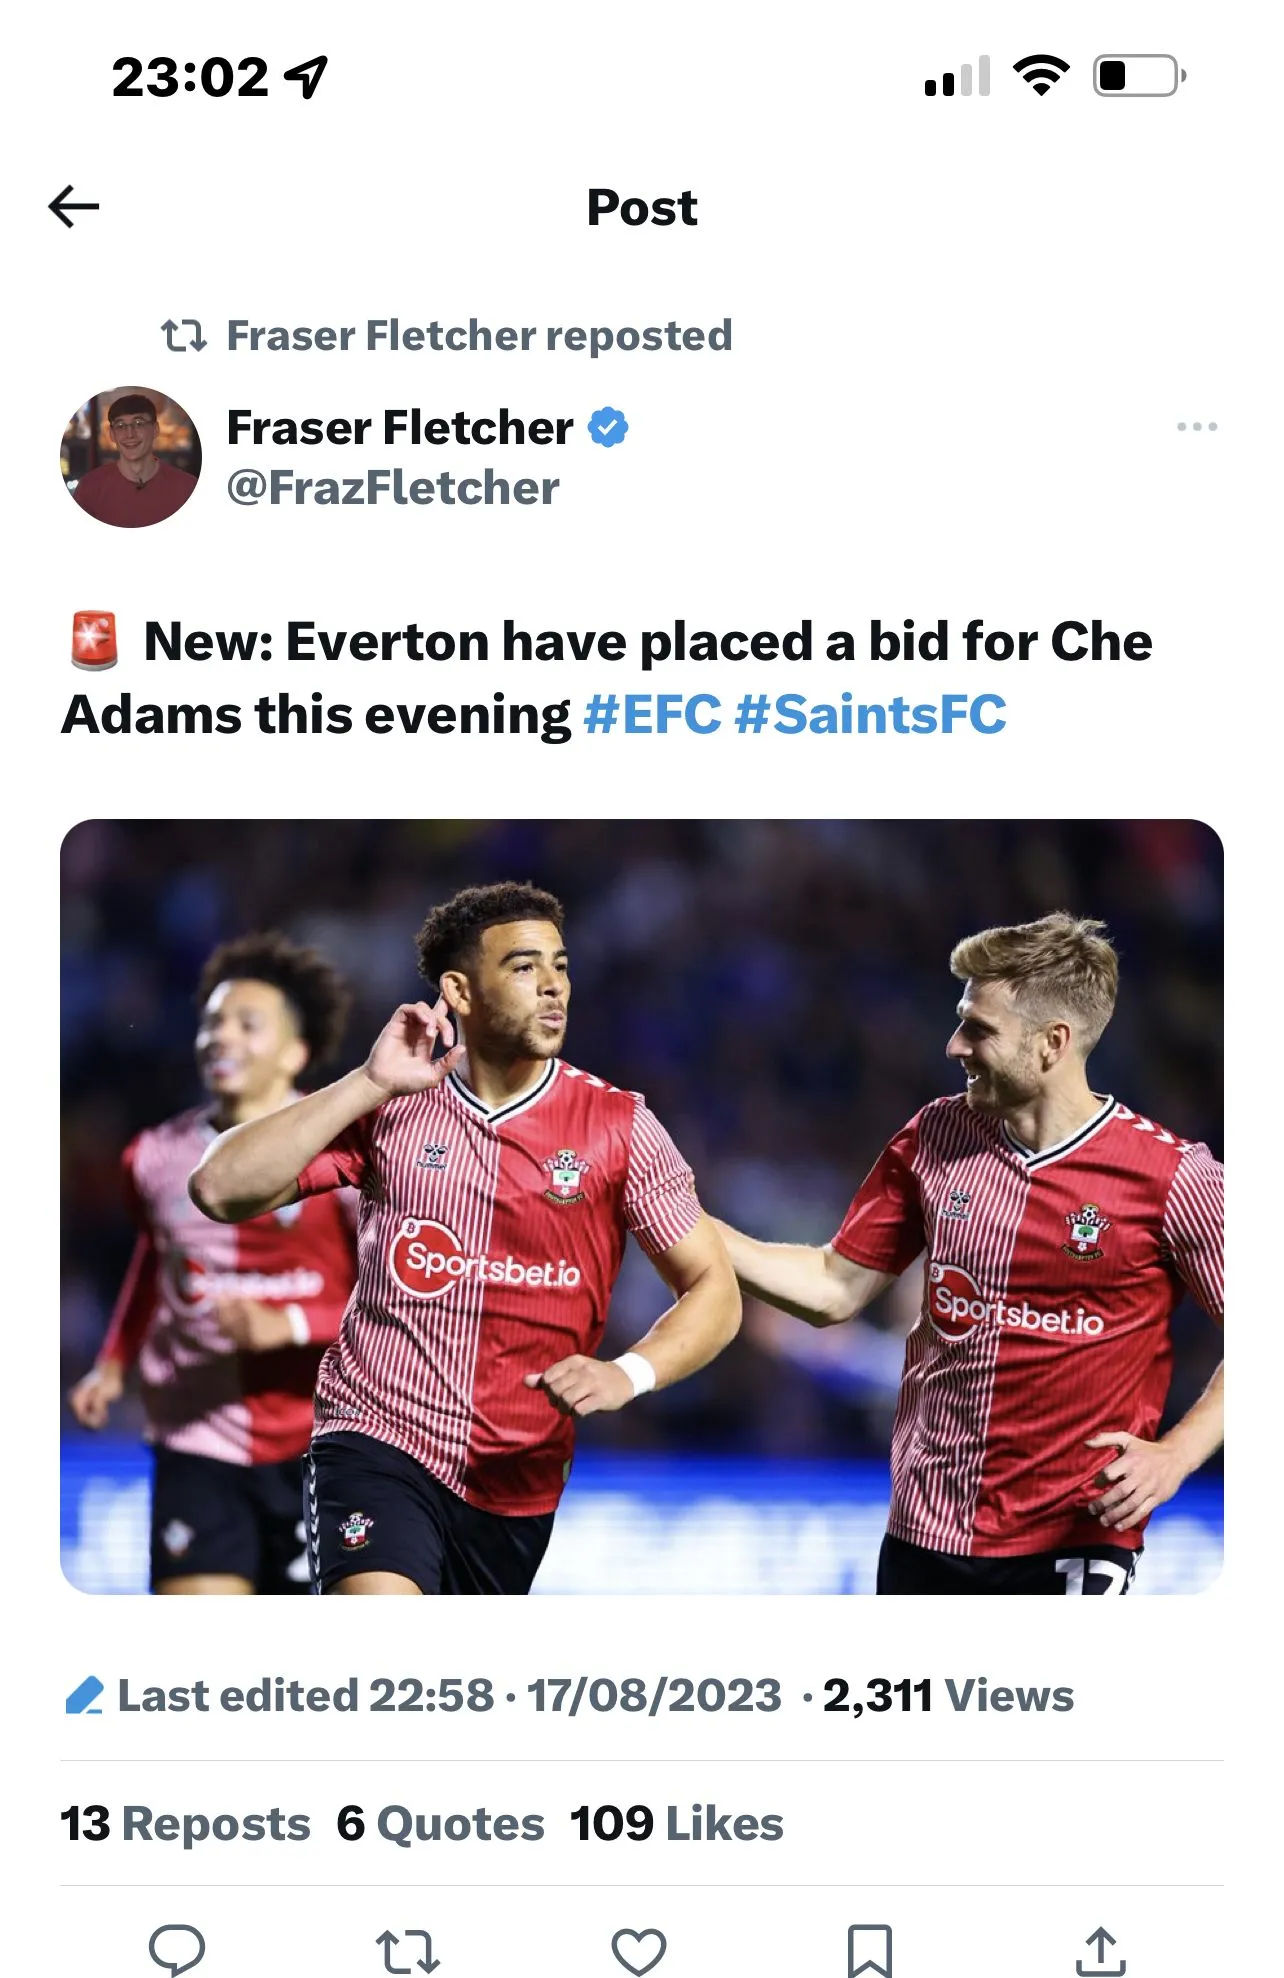Open the three-dot more options menu
1284x1978 pixels.
tap(1196, 427)
